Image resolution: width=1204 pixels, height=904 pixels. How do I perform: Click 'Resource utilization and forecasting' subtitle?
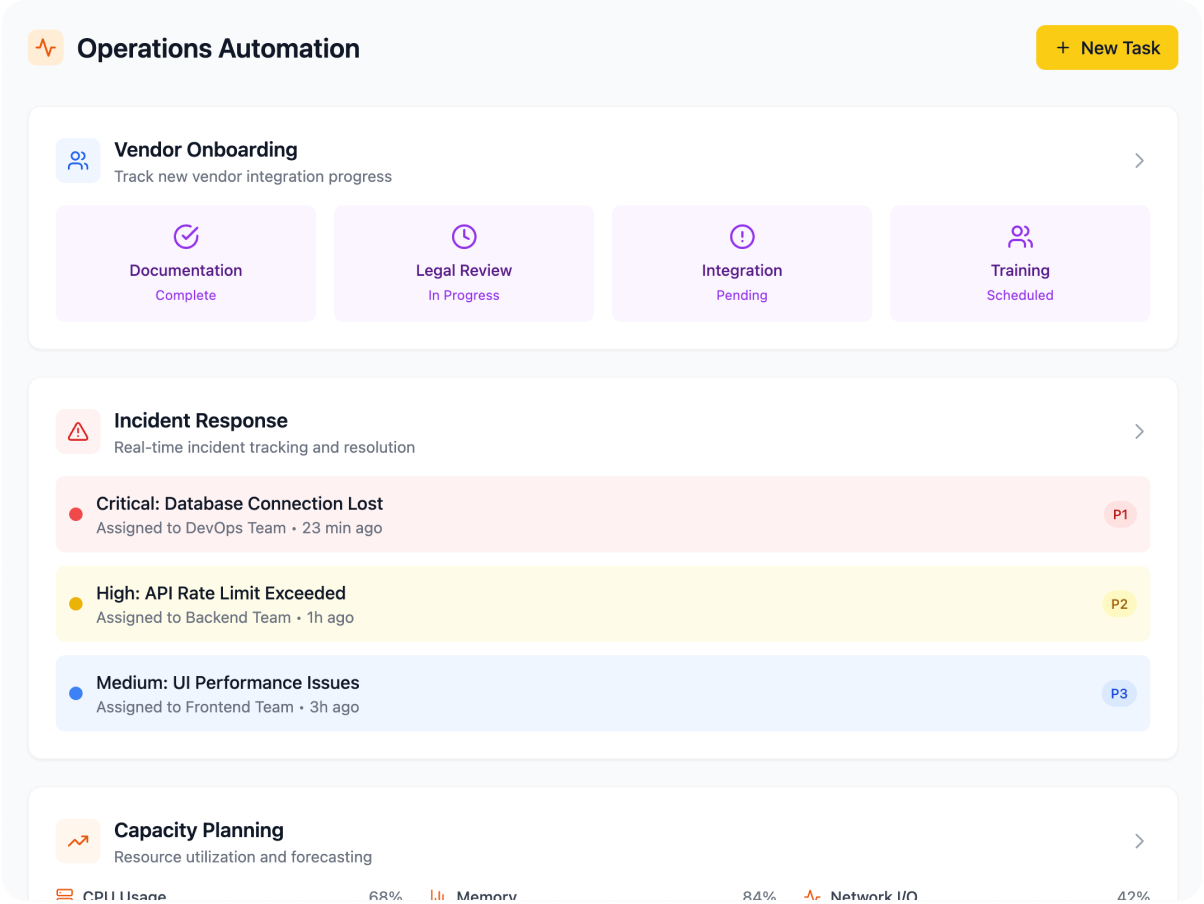coord(243,857)
